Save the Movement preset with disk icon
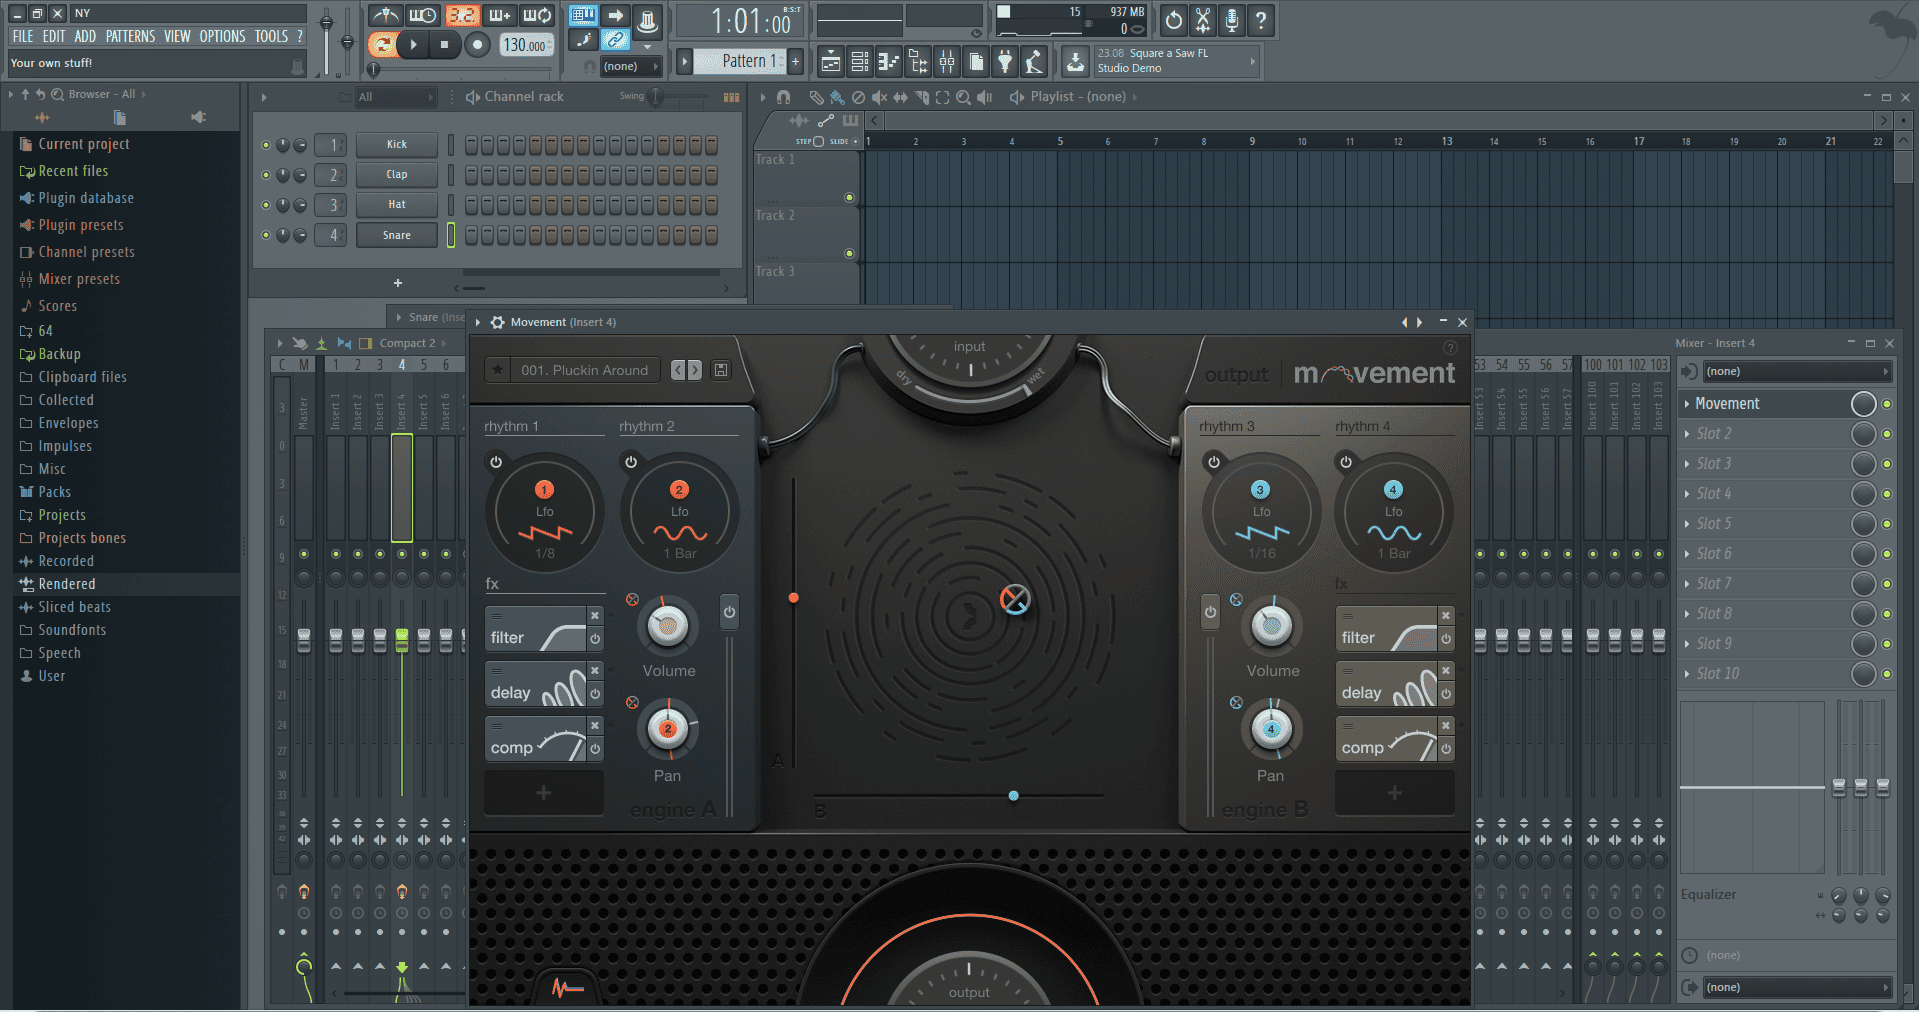 (720, 370)
